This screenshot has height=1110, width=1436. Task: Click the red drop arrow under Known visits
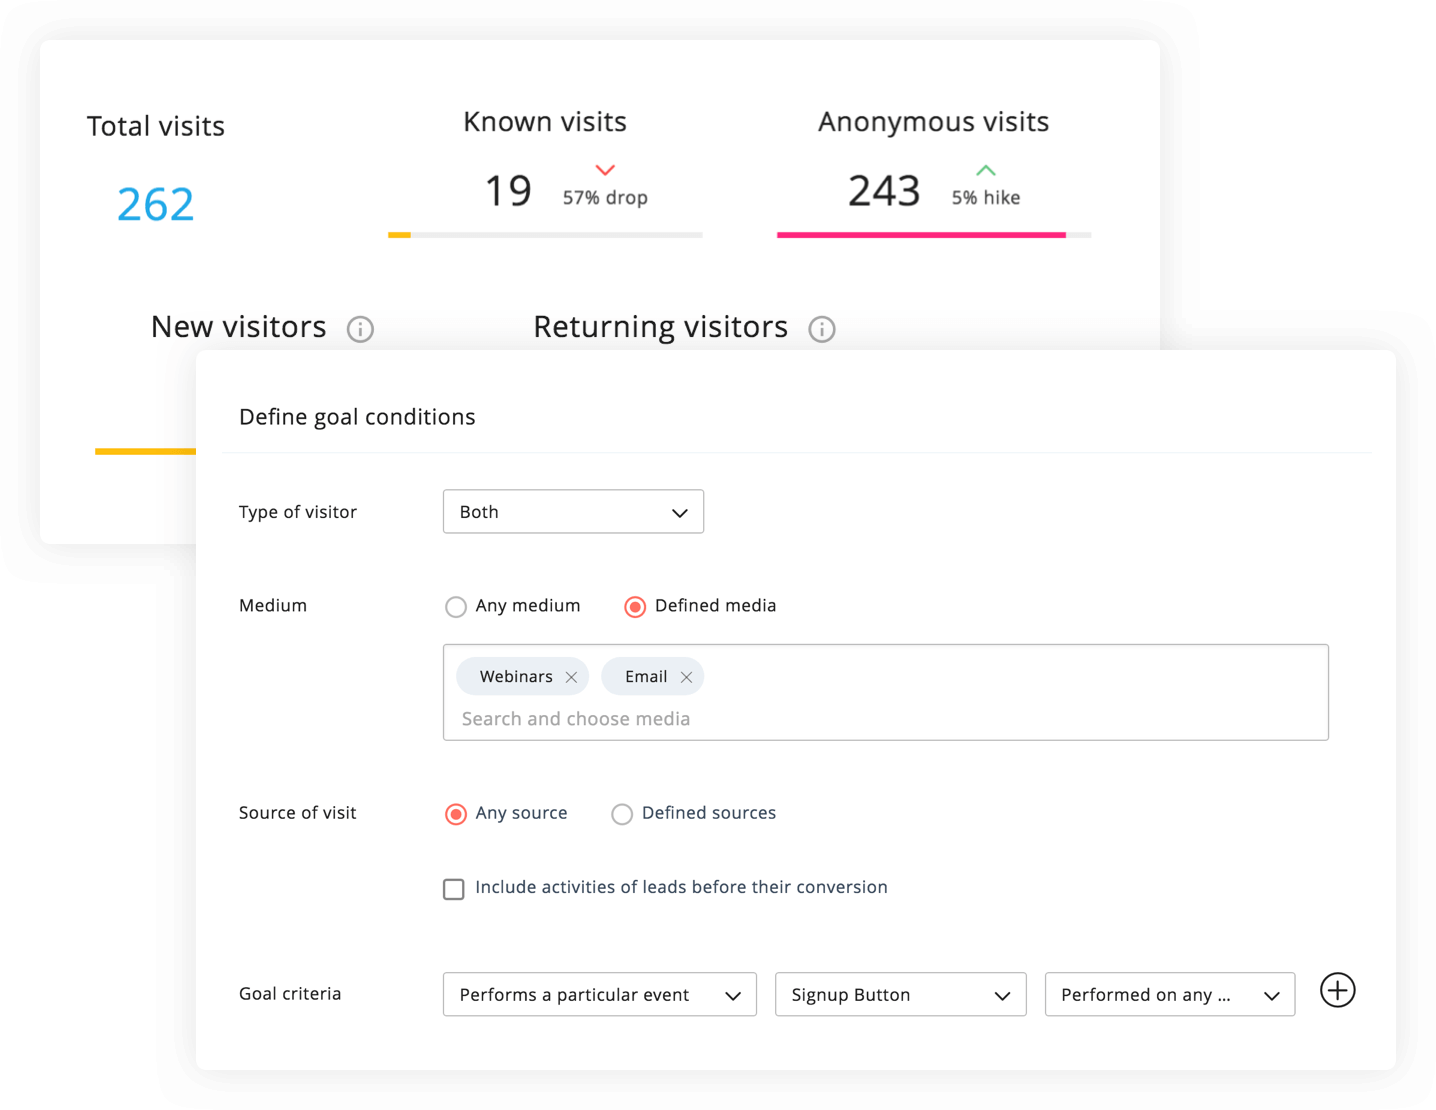(605, 170)
